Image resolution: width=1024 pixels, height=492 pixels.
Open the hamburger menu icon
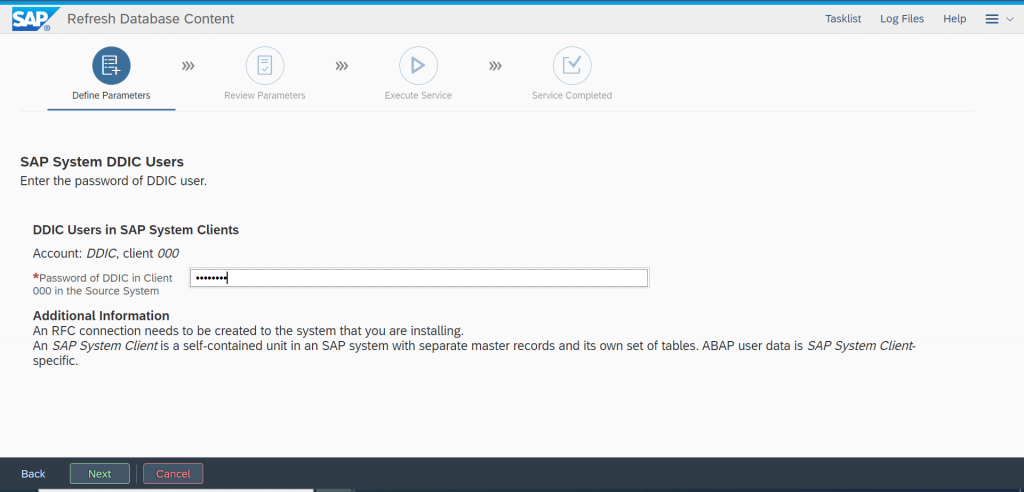(991, 19)
